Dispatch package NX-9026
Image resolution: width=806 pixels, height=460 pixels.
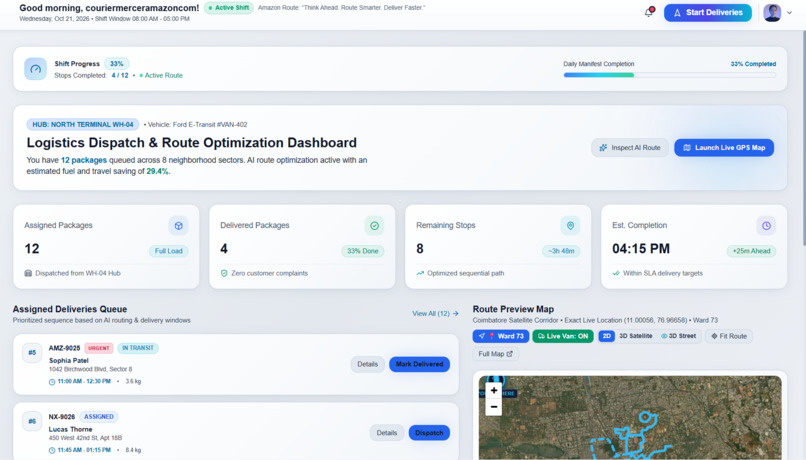429,433
